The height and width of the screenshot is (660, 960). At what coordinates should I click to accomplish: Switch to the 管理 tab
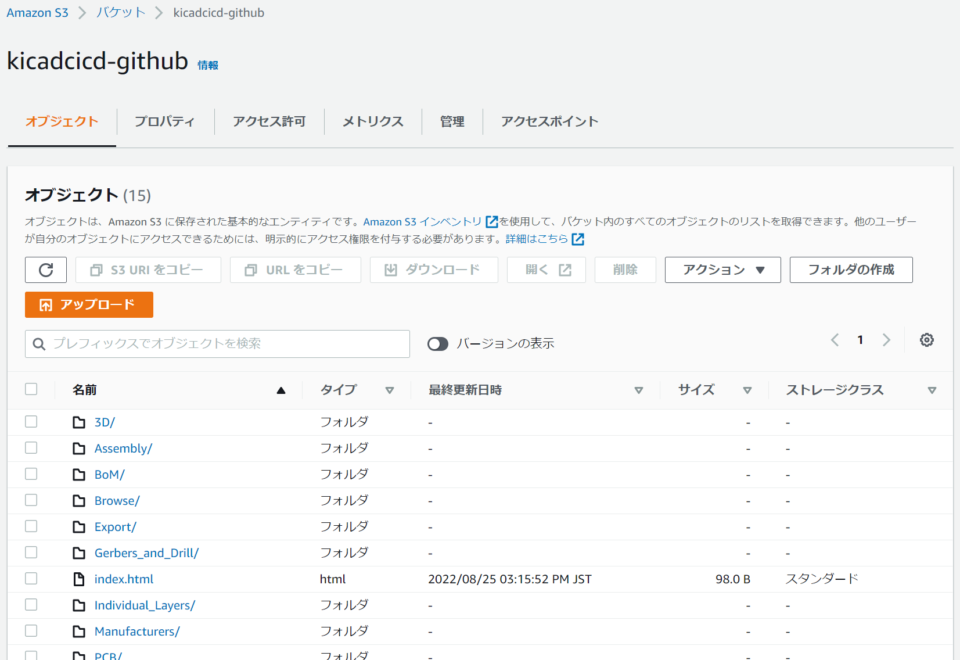tap(452, 120)
